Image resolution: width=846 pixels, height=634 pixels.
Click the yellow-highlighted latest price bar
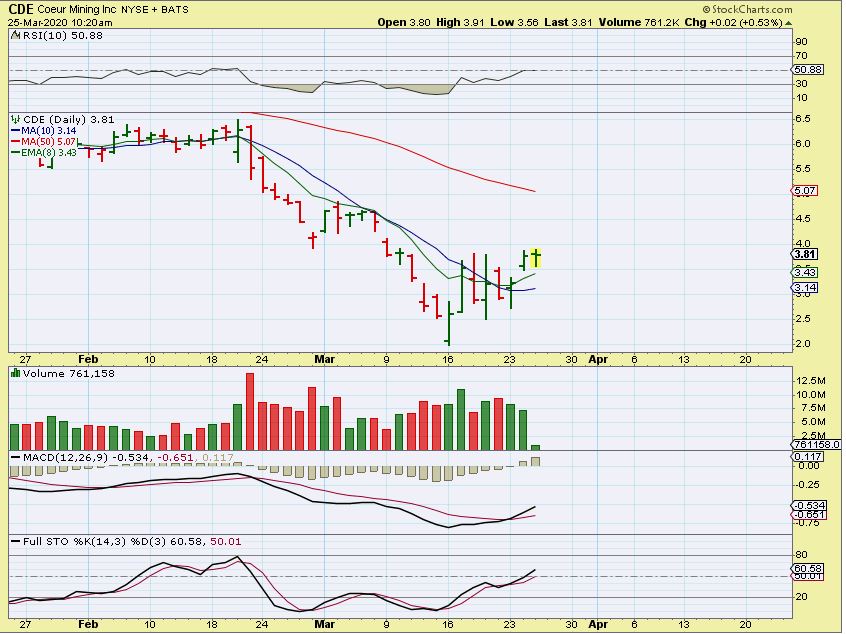coord(536,258)
